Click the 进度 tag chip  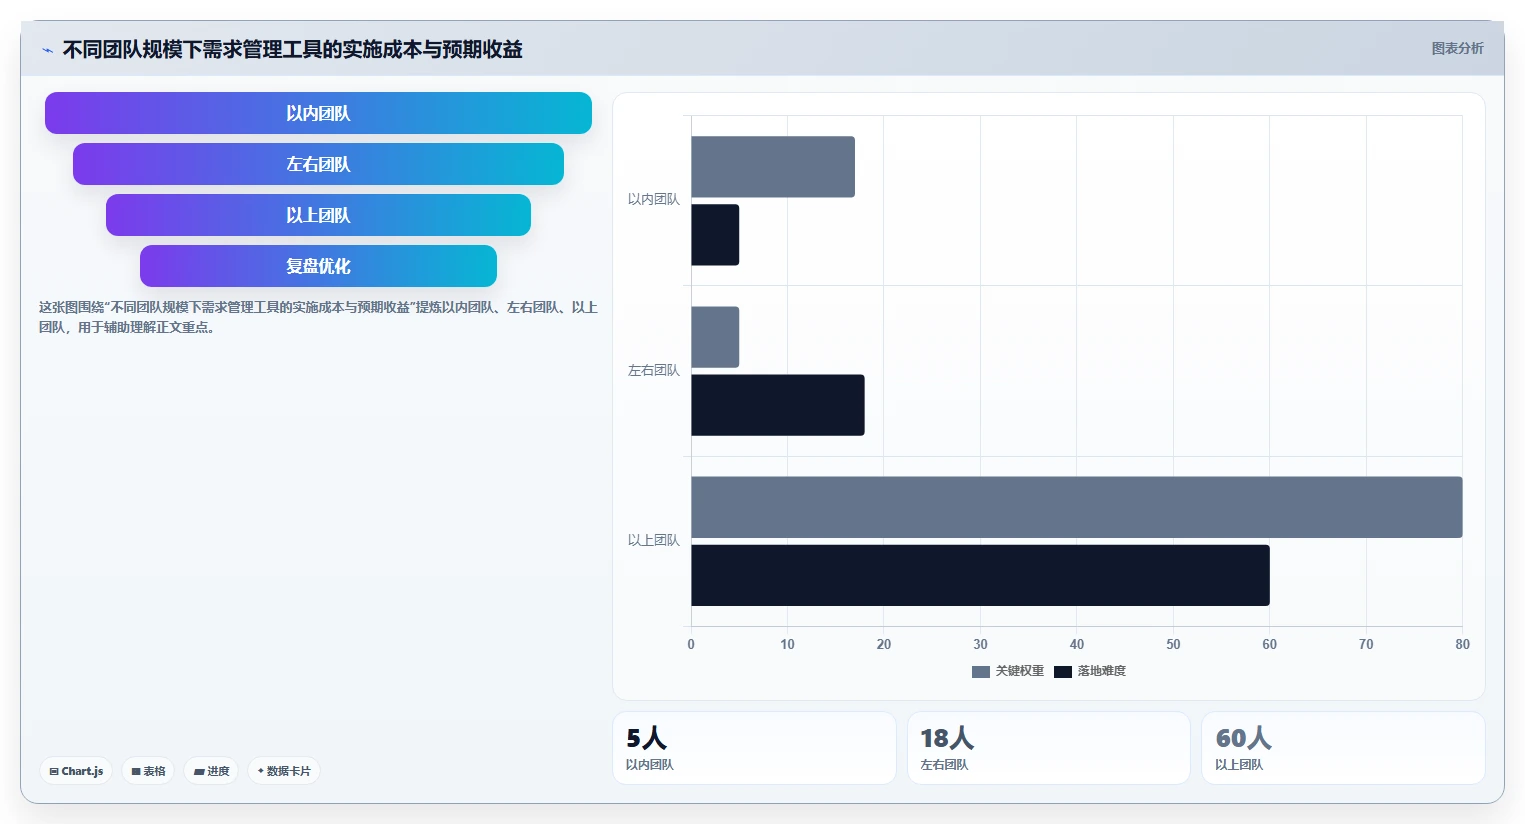[211, 771]
